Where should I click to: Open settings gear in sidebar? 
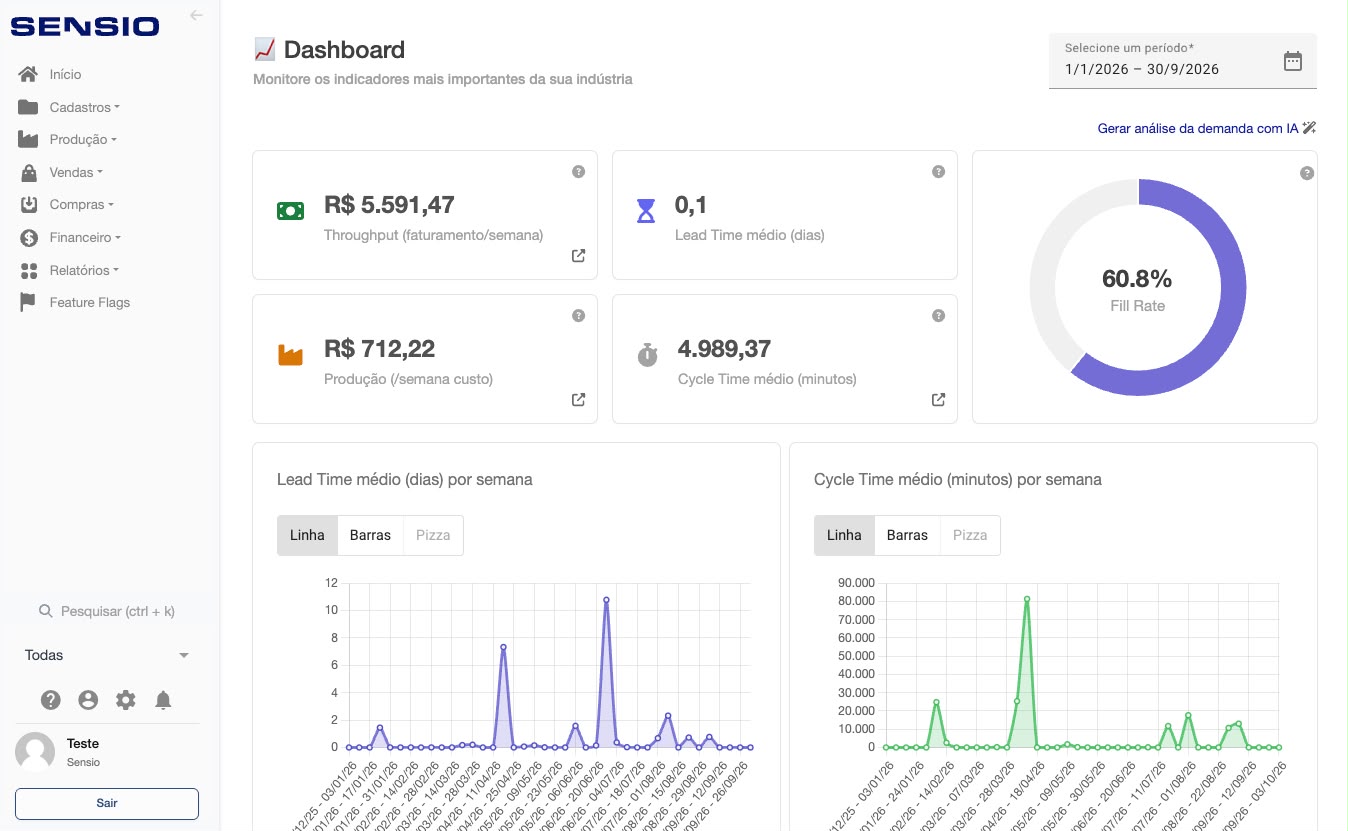point(126,700)
